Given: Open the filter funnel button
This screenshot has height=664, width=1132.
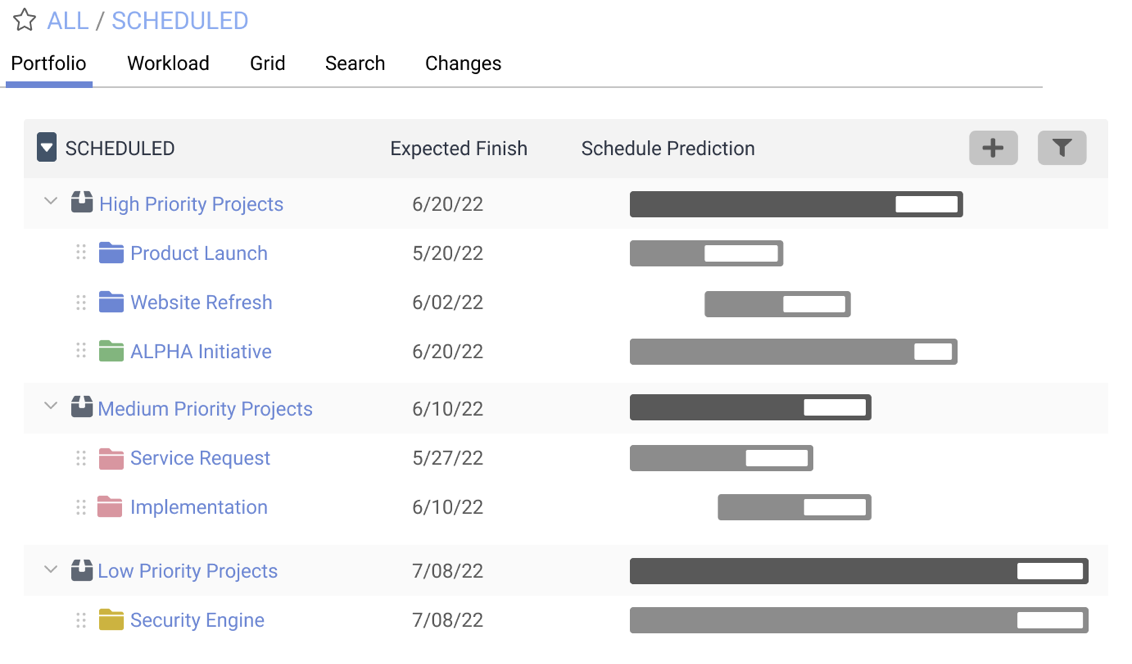Looking at the screenshot, I should point(1062,148).
